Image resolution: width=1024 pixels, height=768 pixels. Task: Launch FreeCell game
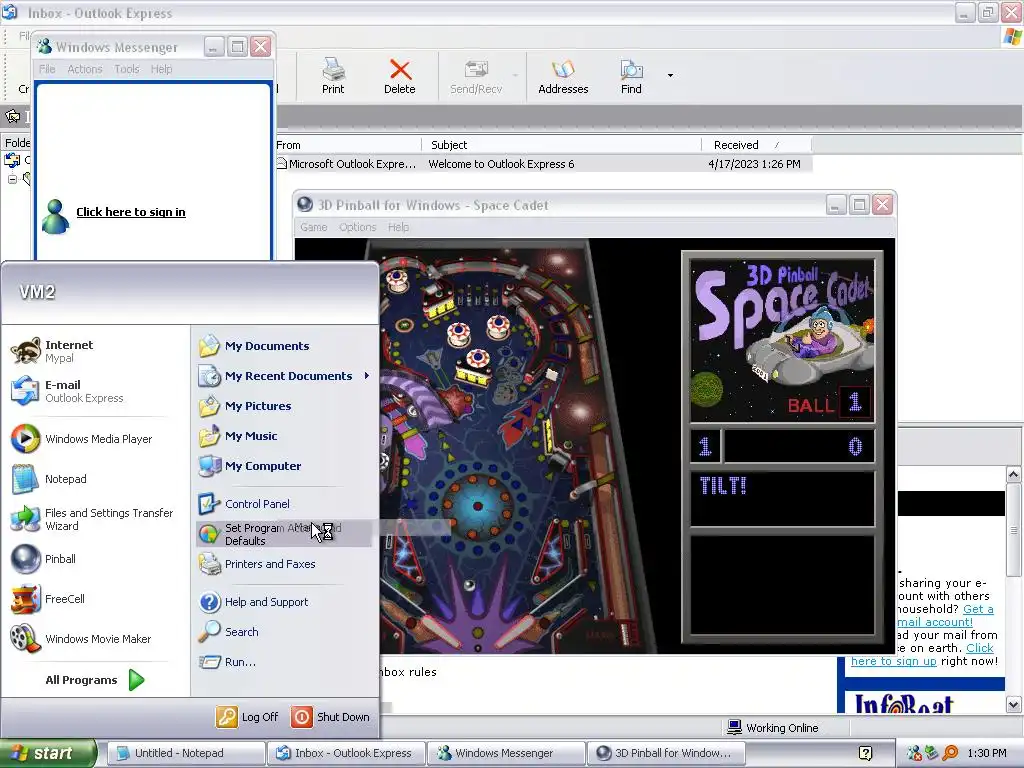(48, 599)
